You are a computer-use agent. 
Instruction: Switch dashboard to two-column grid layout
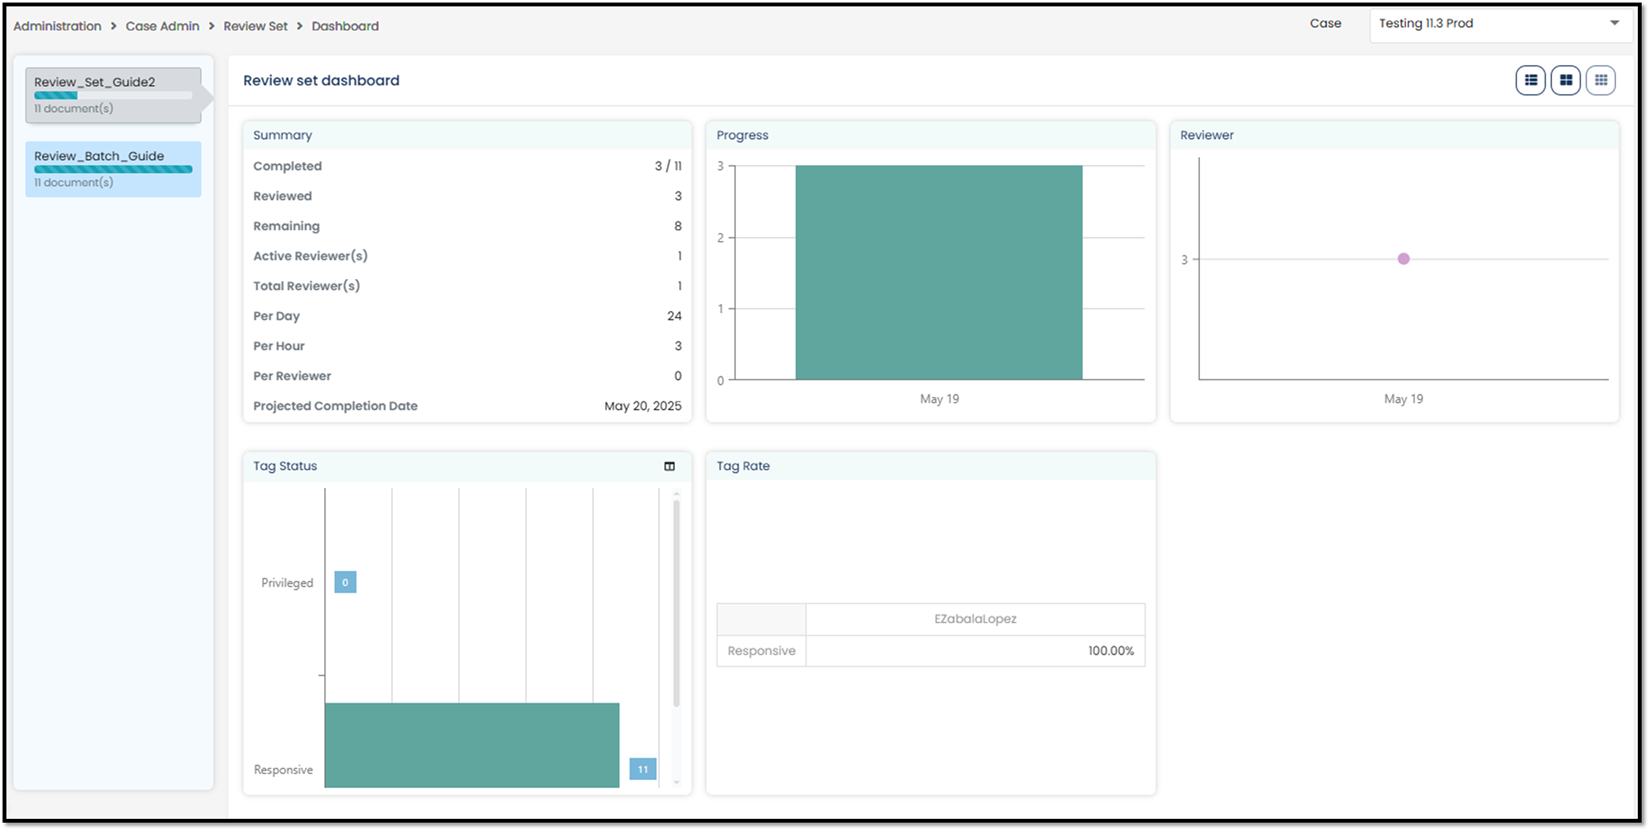pyautogui.click(x=1565, y=81)
